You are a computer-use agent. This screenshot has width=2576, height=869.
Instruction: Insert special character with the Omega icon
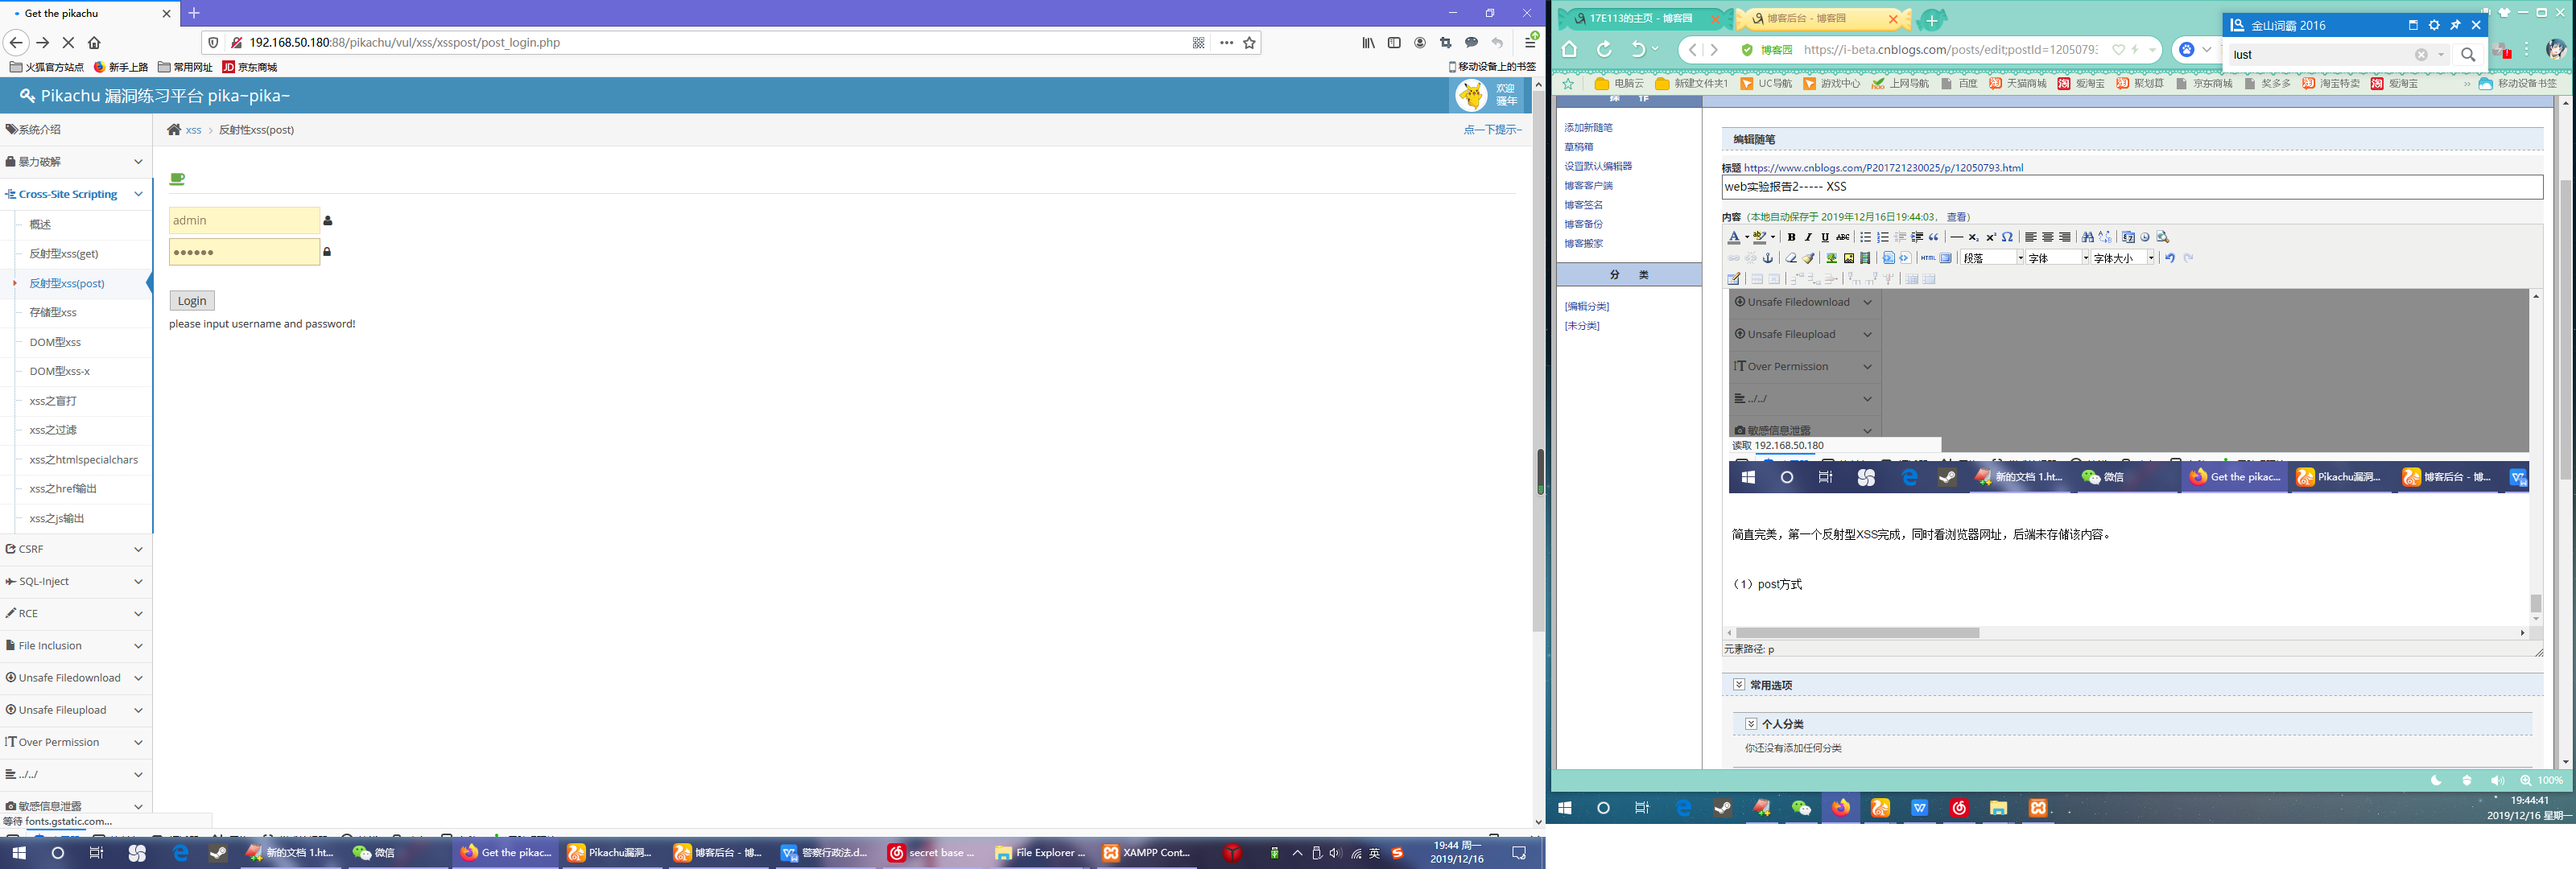2008,238
